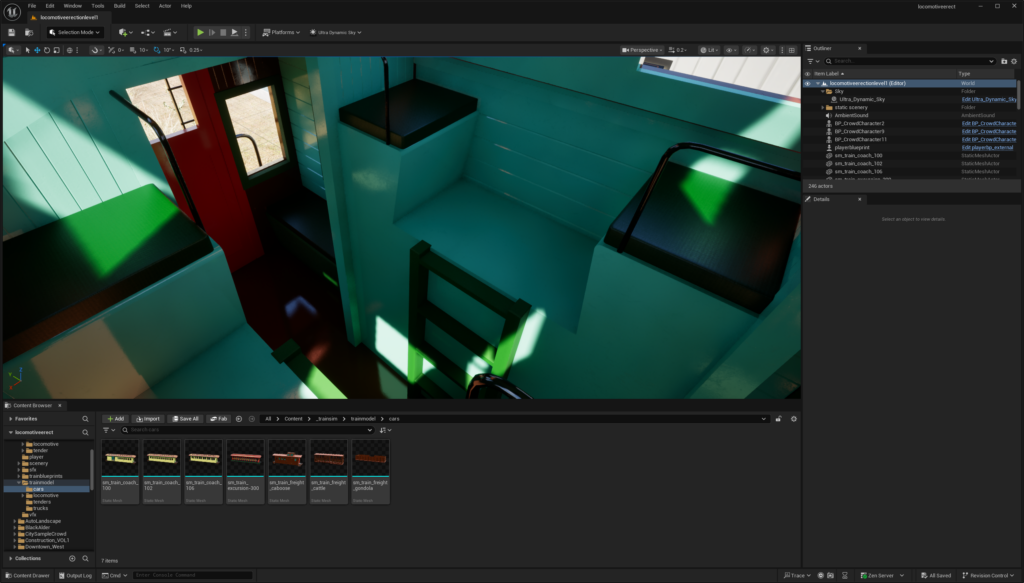Click the folder tree vertical scrollbar

pos(92,465)
